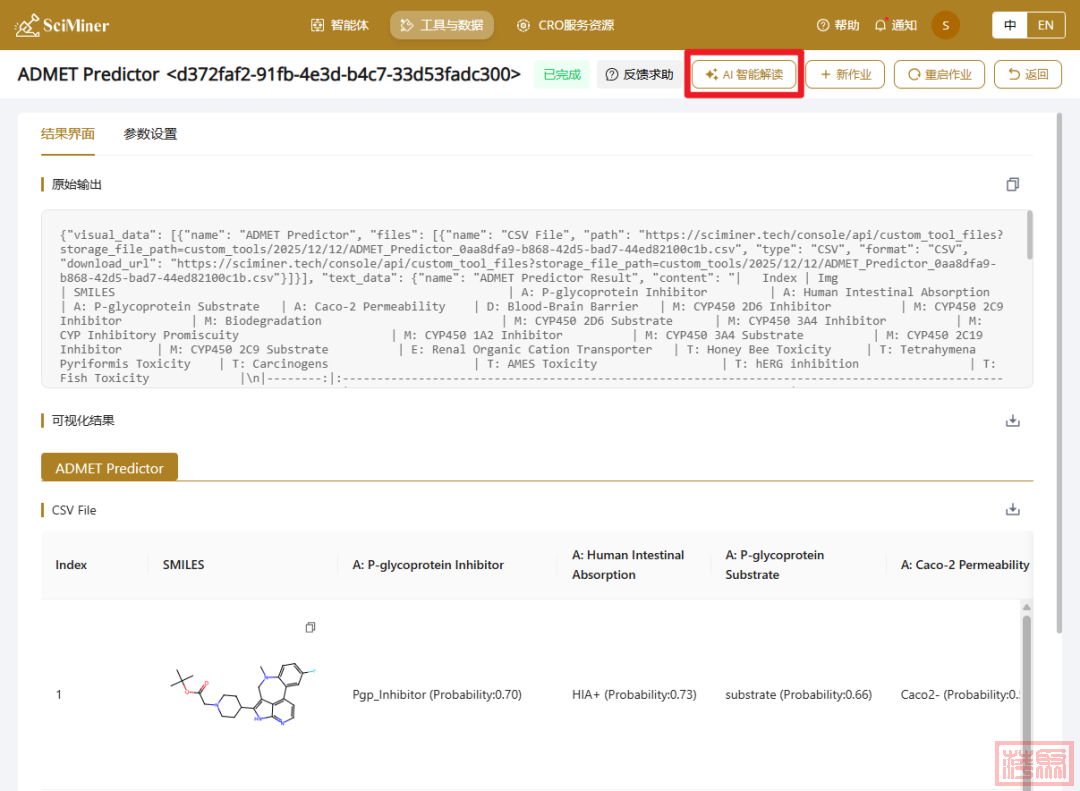The width and height of the screenshot is (1080, 791).
Task: Click the AI 智能解读 button
Action: coord(744,75)
